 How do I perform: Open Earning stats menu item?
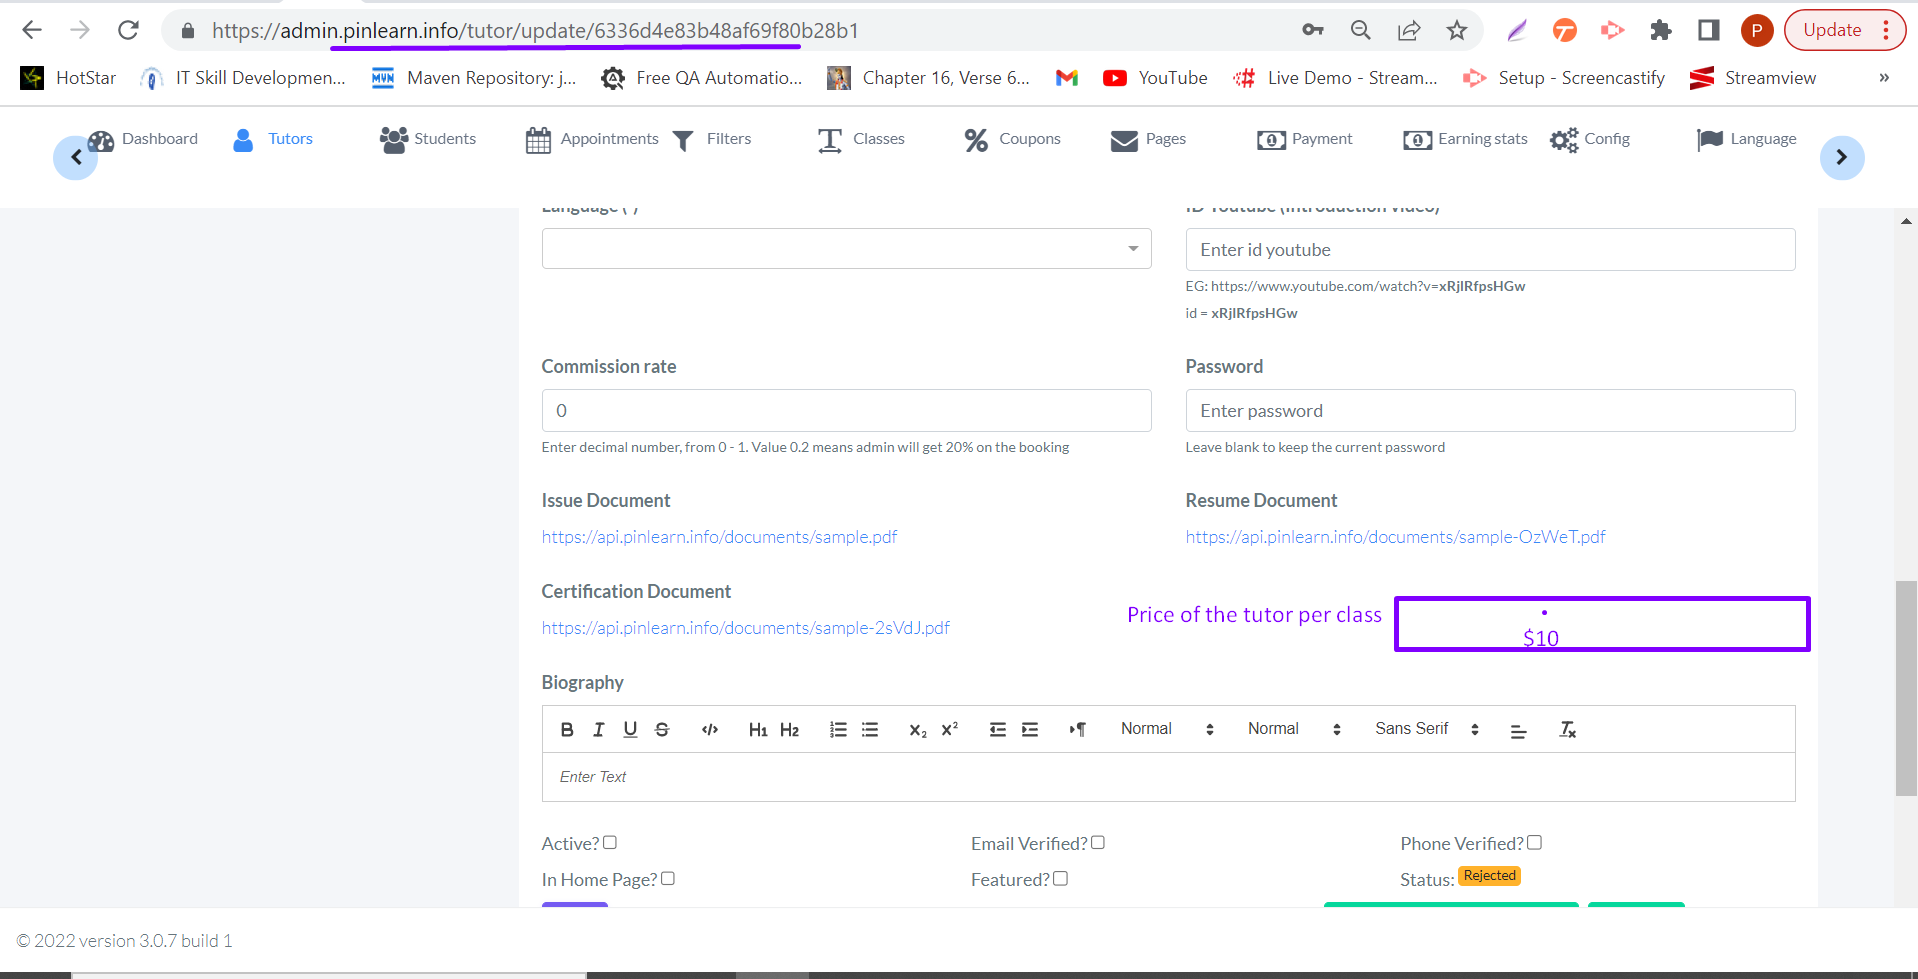tap(1465, 140)
